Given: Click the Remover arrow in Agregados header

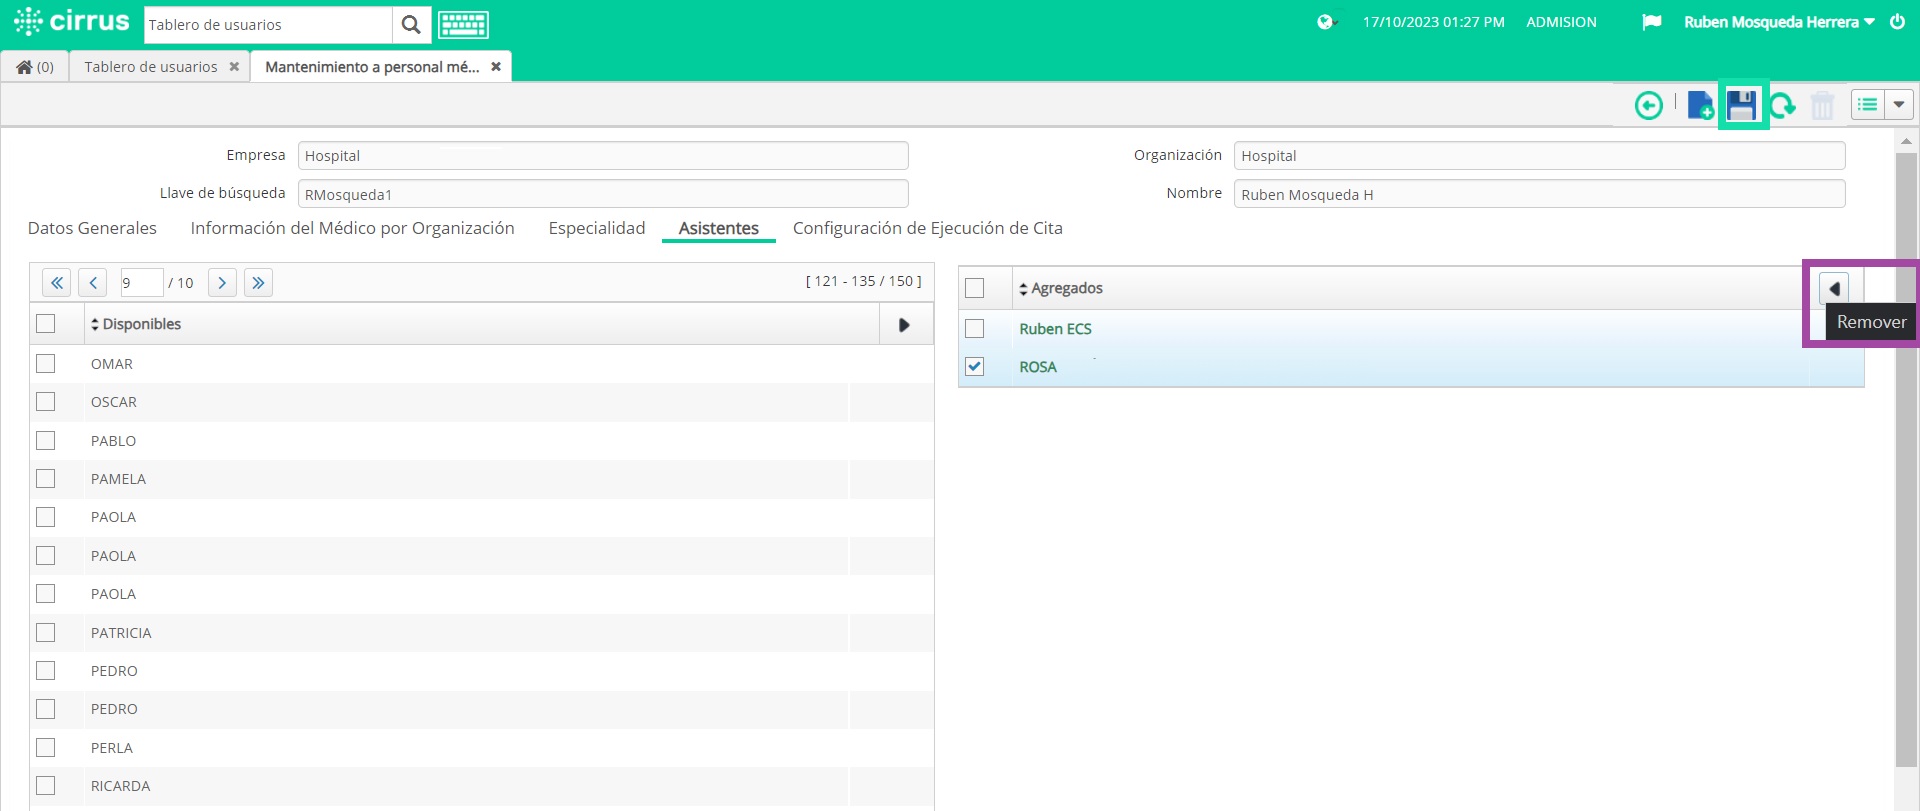Looking at the screenshot, I should 1834,289.
